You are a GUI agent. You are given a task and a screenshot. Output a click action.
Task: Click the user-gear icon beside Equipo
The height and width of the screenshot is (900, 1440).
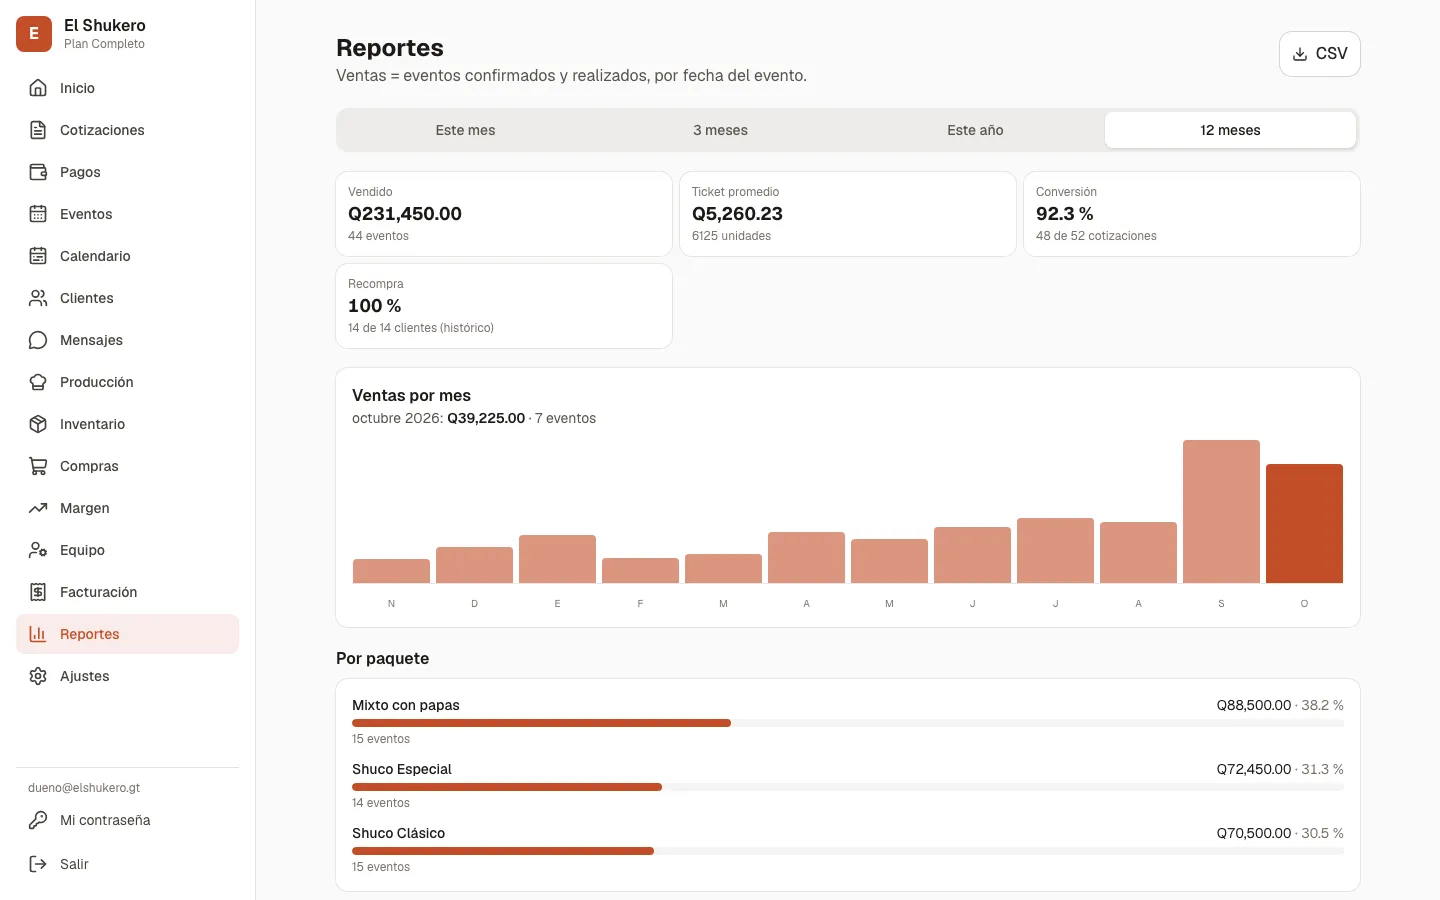click(x=38, y=550)
